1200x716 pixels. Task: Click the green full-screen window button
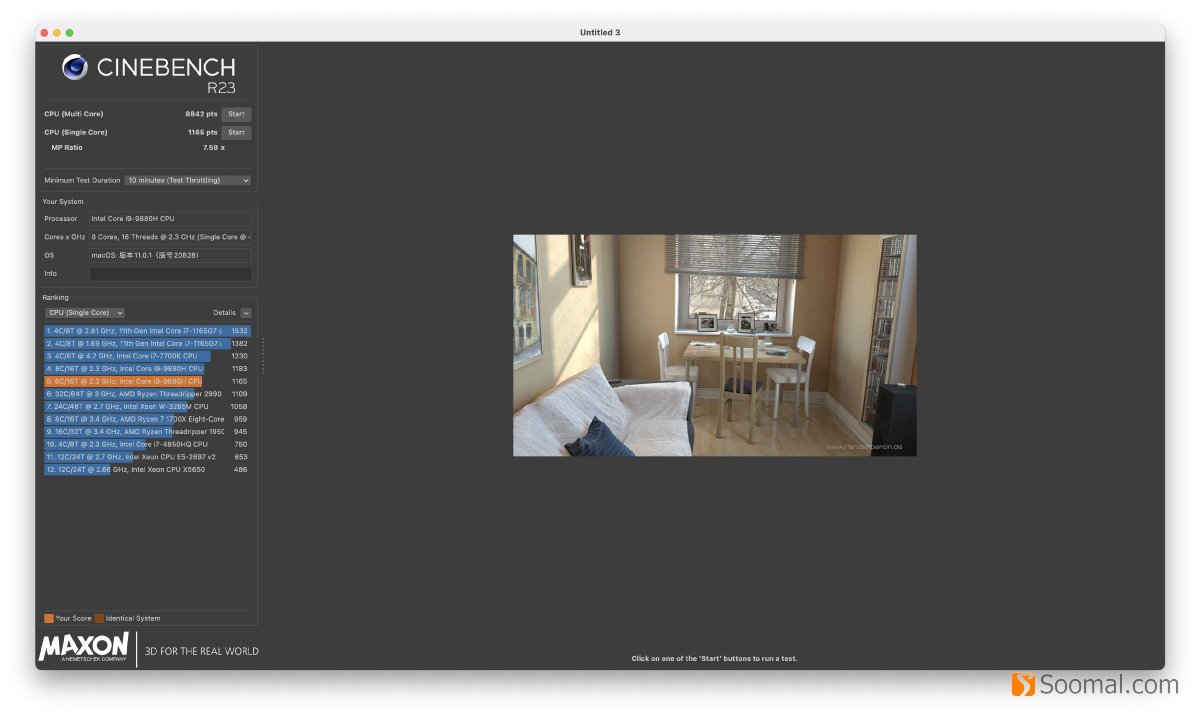click(70, 33)
